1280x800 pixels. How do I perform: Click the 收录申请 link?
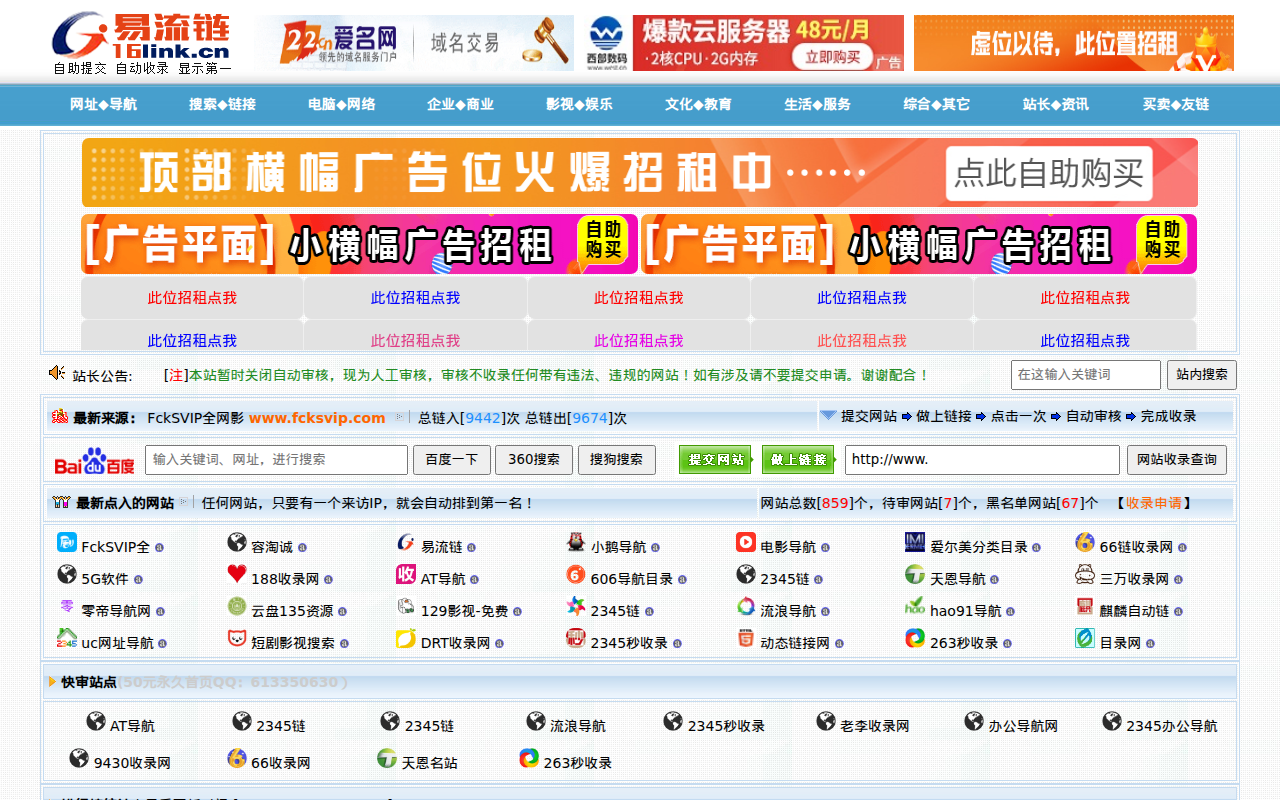pyautogui.click(x=1153, y=503)
